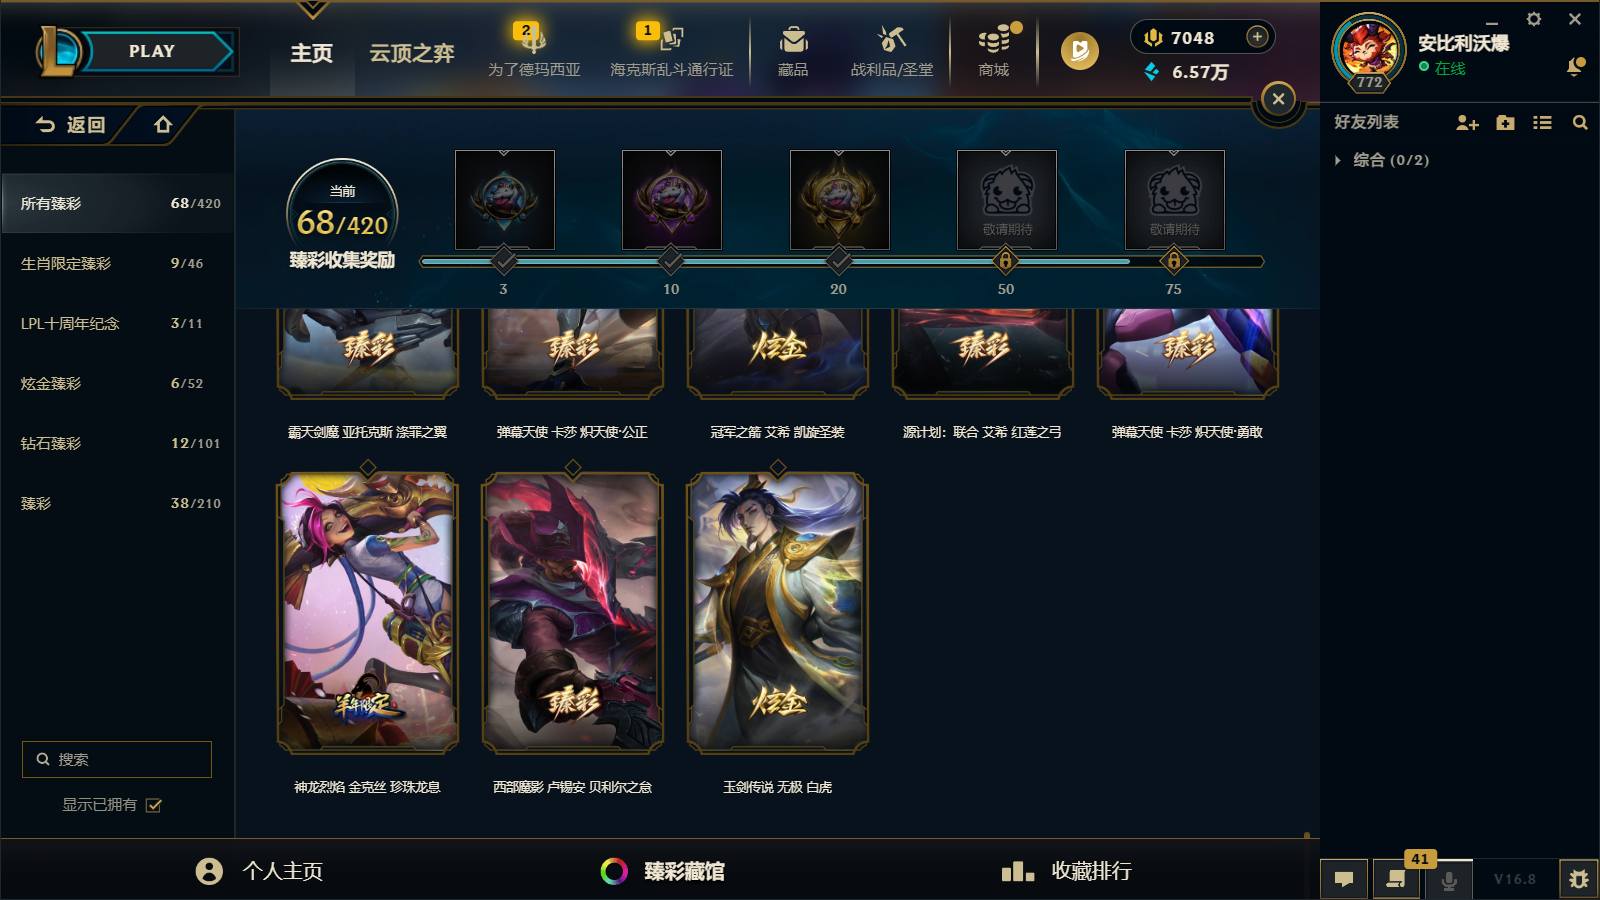Image resolution: width=1600 pixels, height=900 pixels.
Task: Open the 藏品 collection icon
Action: pos(793,40)
